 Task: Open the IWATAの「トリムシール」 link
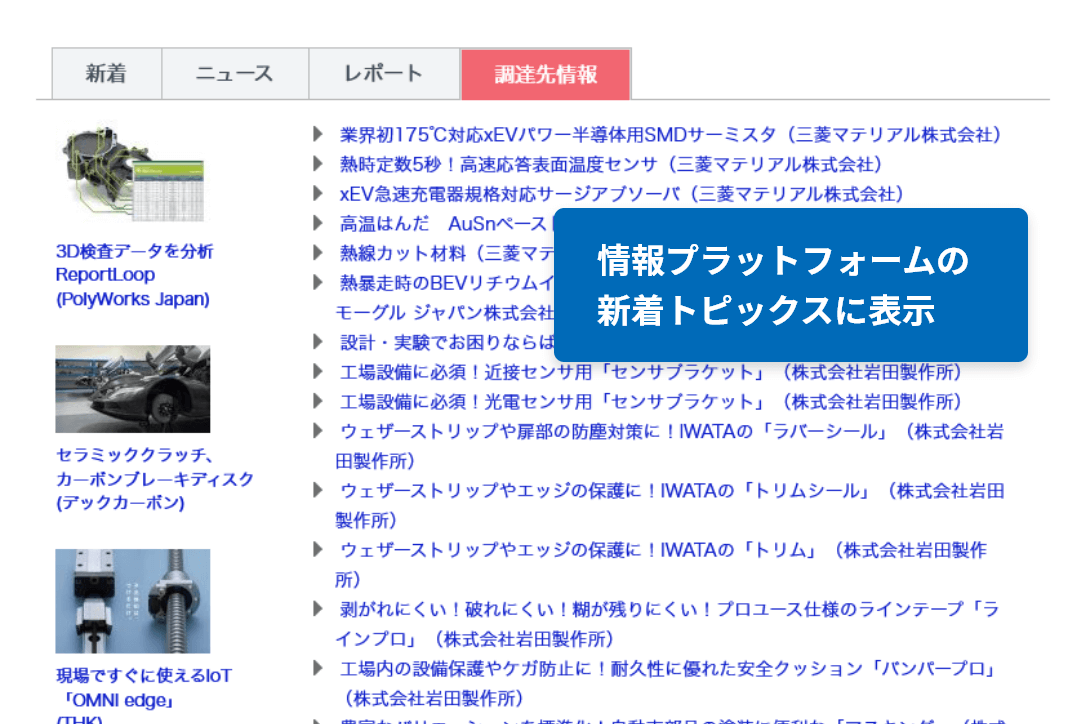[x=670, y=505]
